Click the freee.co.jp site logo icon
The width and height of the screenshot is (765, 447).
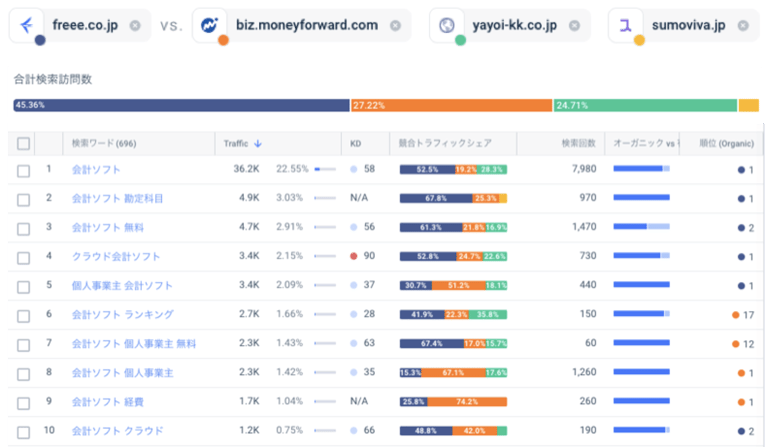point(27,24)
